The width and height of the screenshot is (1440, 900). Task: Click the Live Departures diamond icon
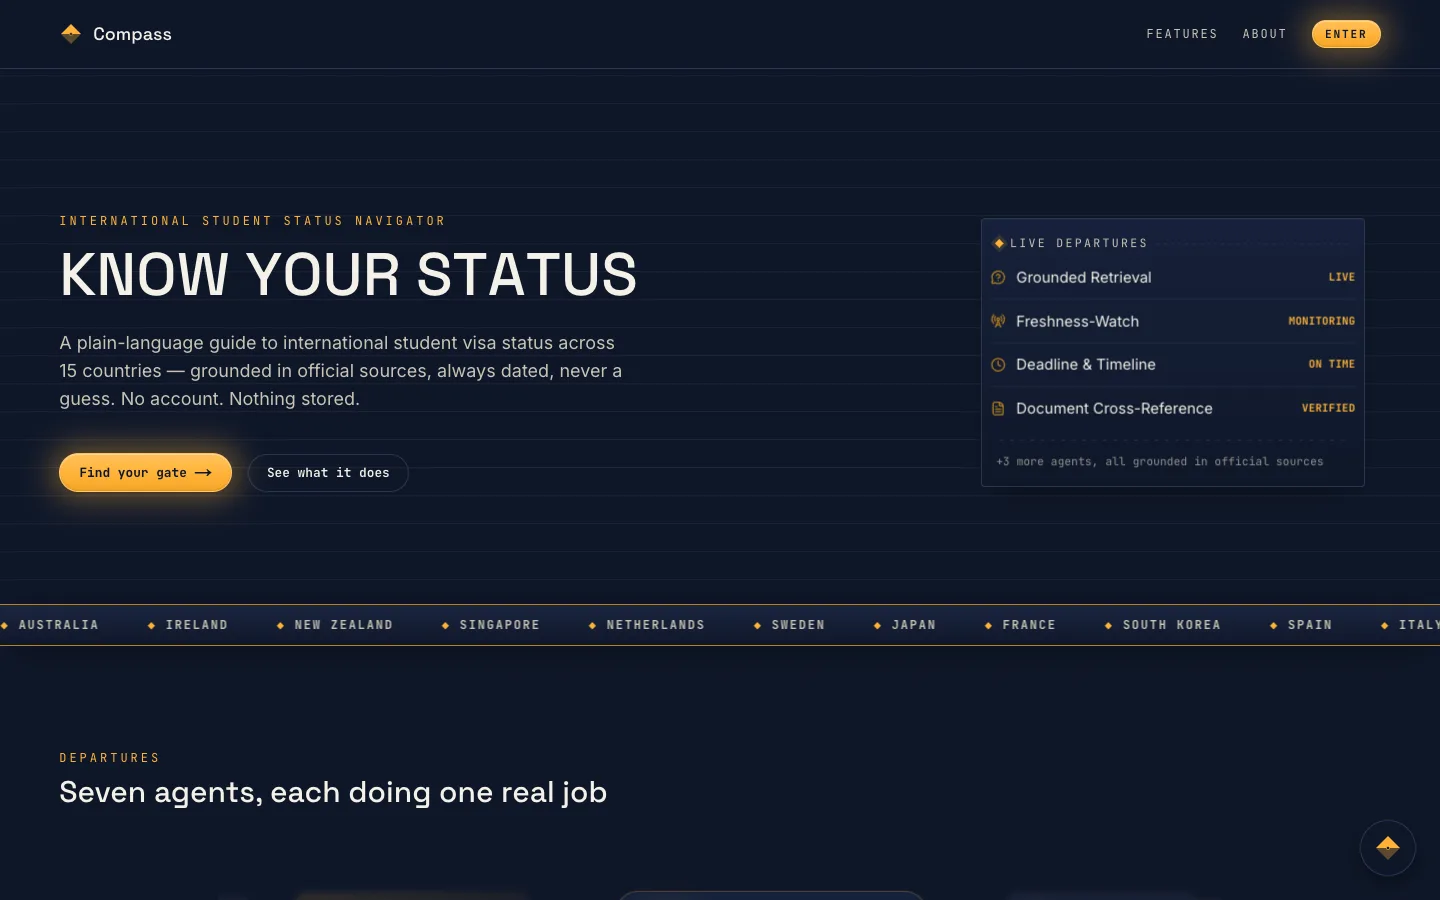pyautogui.click(x=999, y=243)
